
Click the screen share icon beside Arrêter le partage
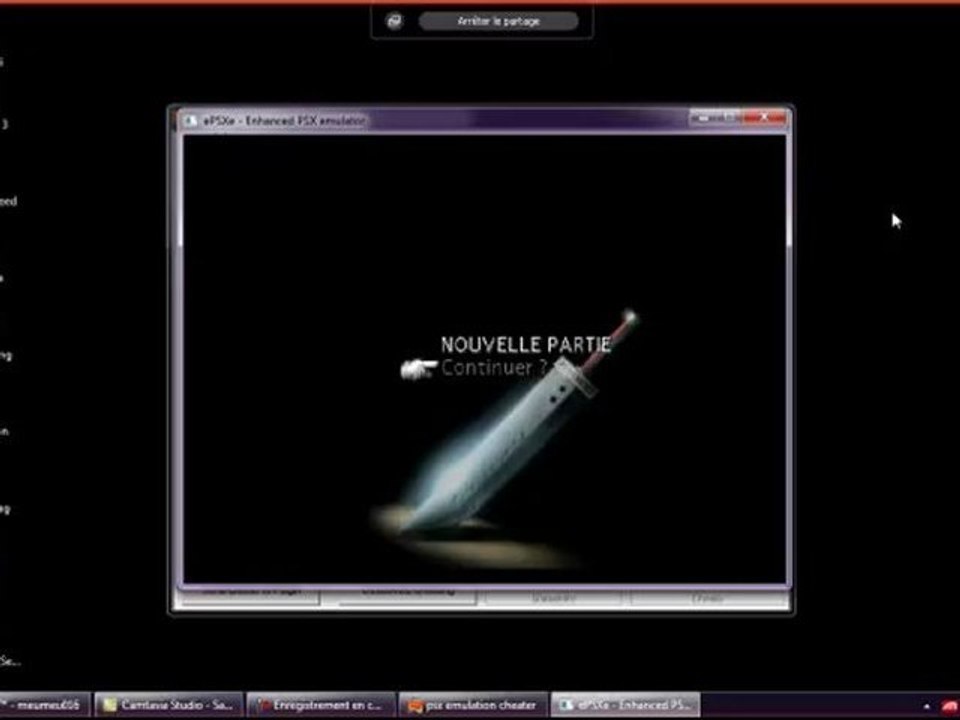click(x=394, y=21)
